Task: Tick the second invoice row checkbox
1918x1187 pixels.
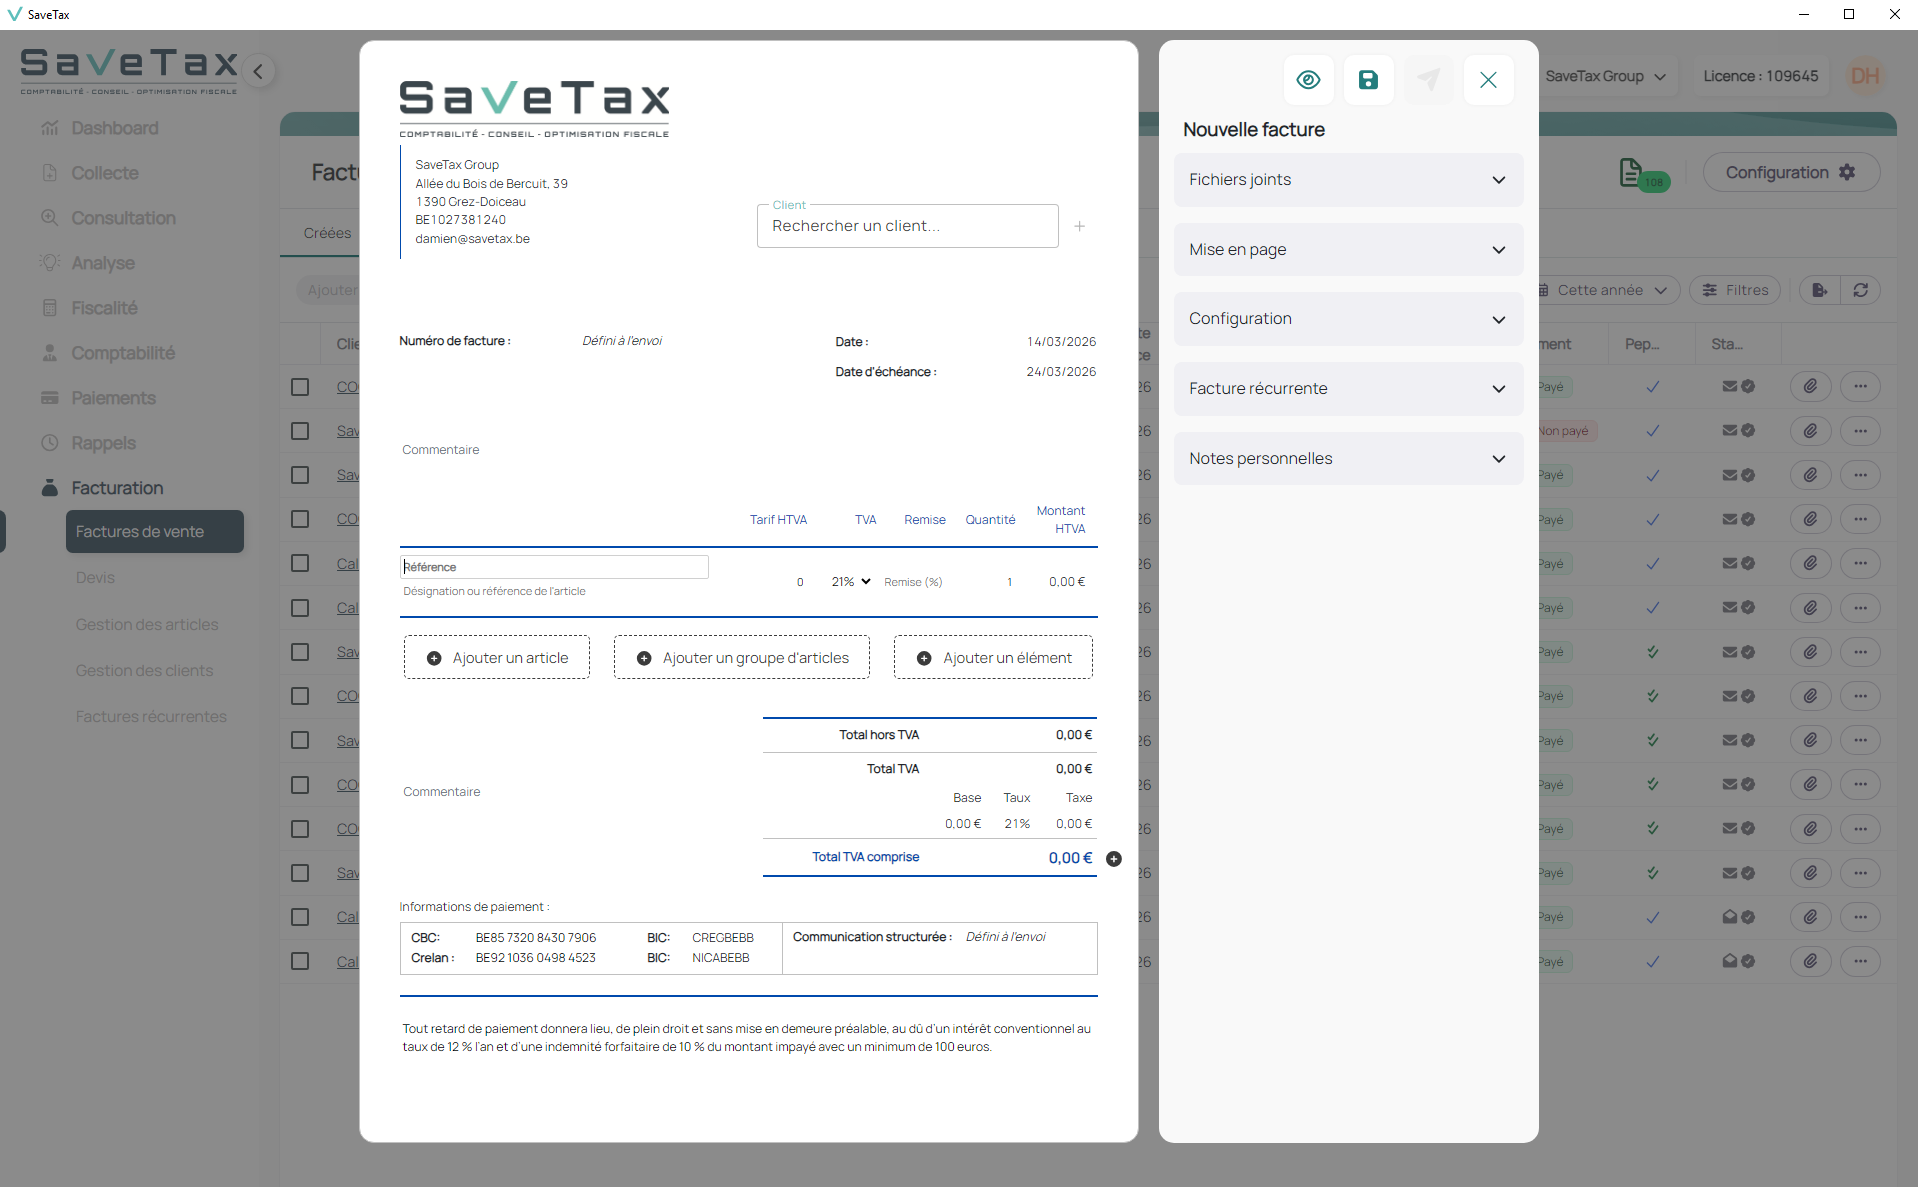Action: click(300, 431)
